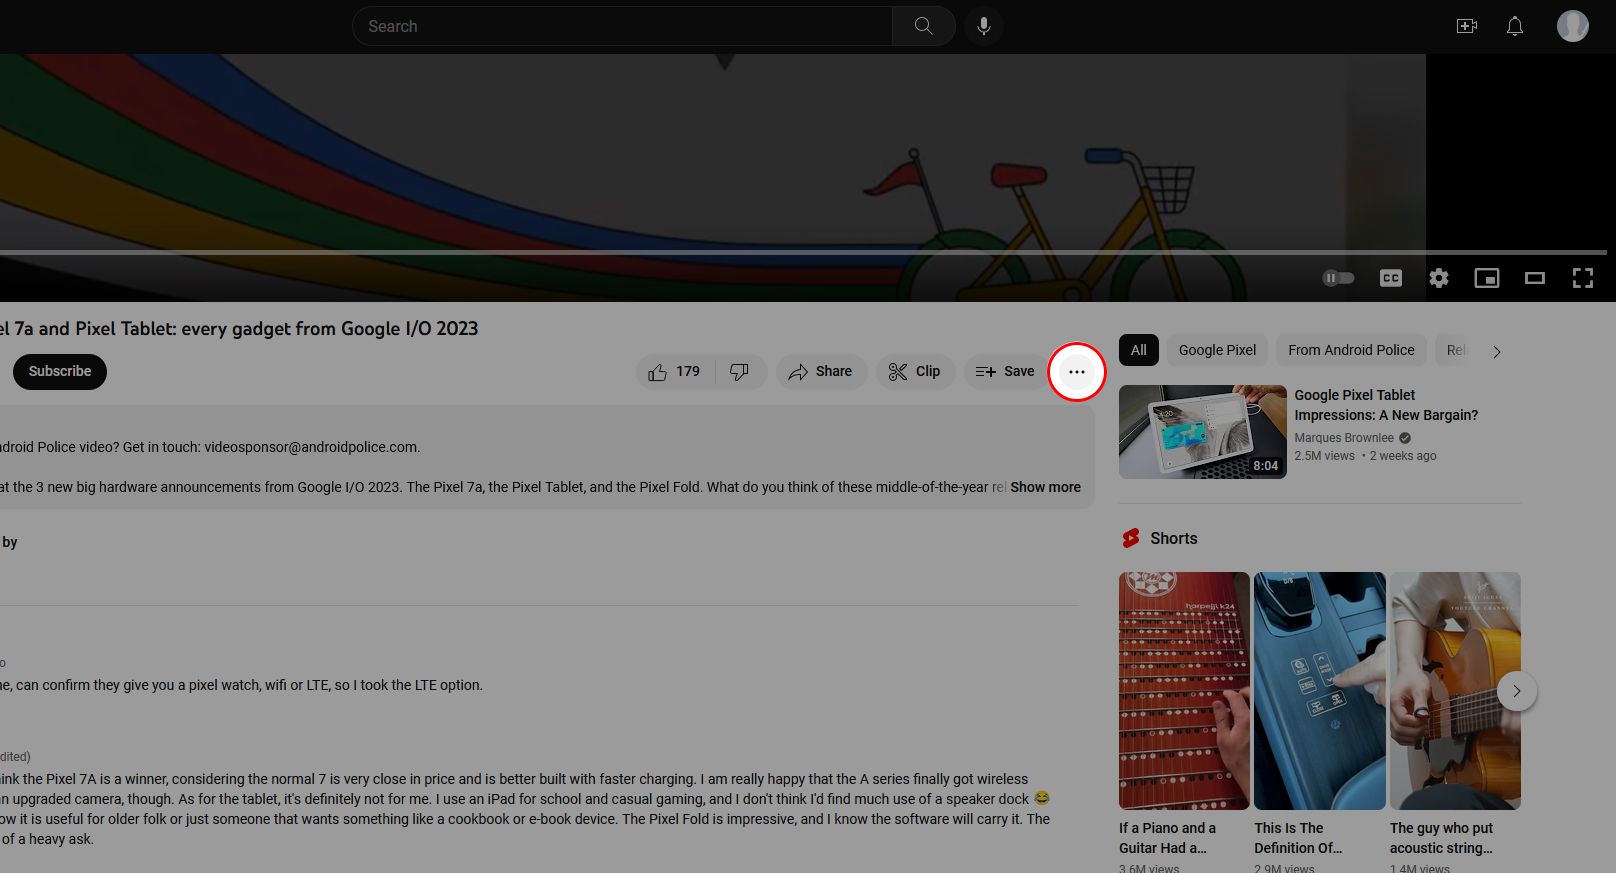
Task: Focus the Search input field
Action: 622,26
